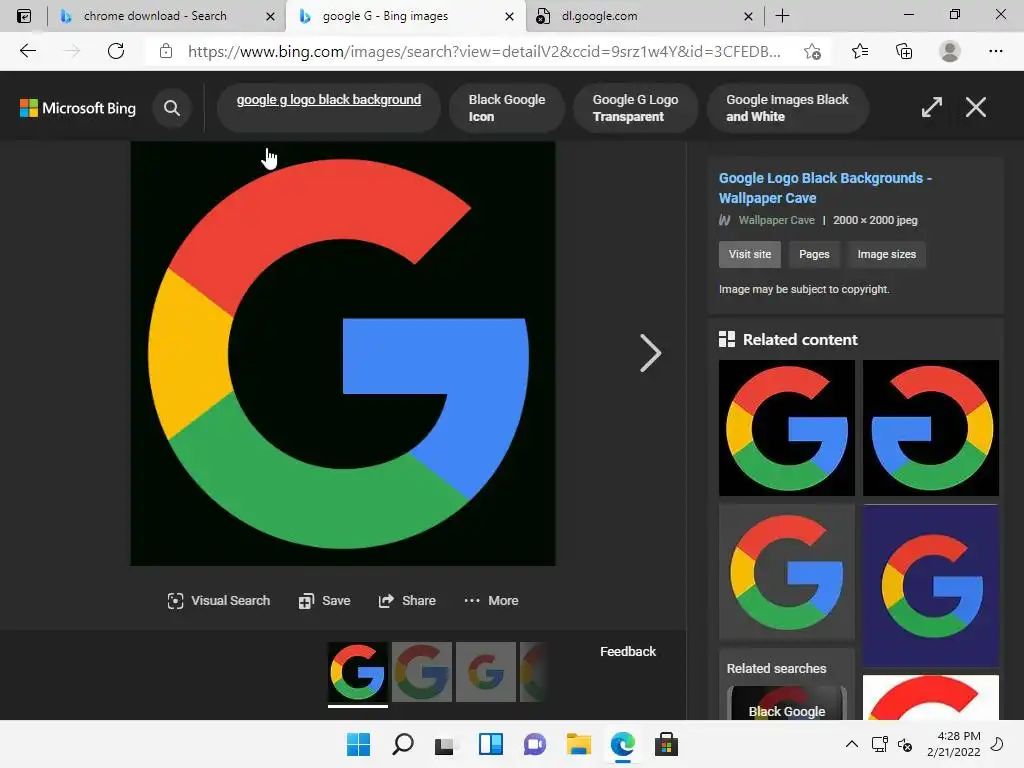Select Google G Logo Transparent suggestion chip

pyautogui.click(x=635, y=108)
